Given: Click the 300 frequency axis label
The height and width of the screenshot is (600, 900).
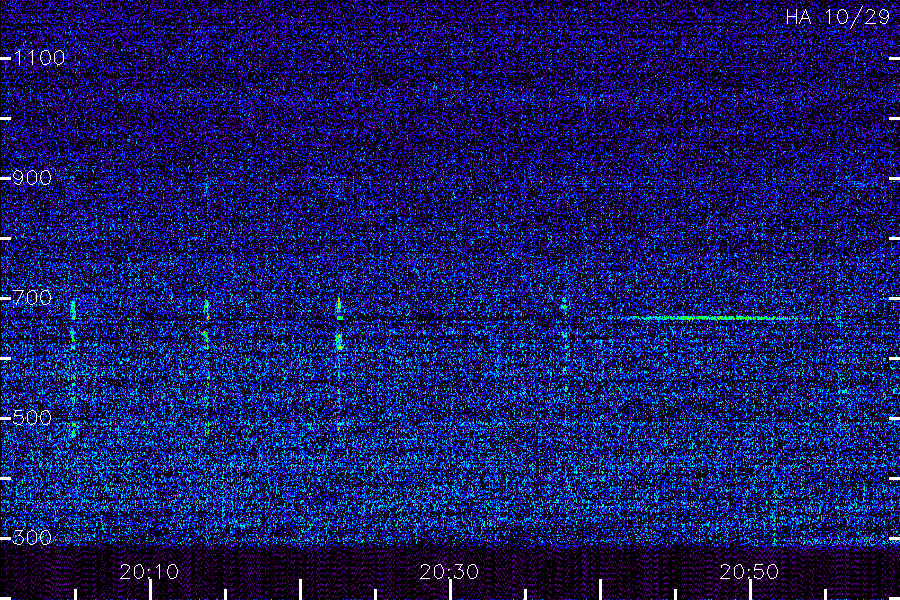Looking at the screenshot, I should point(32,538).
